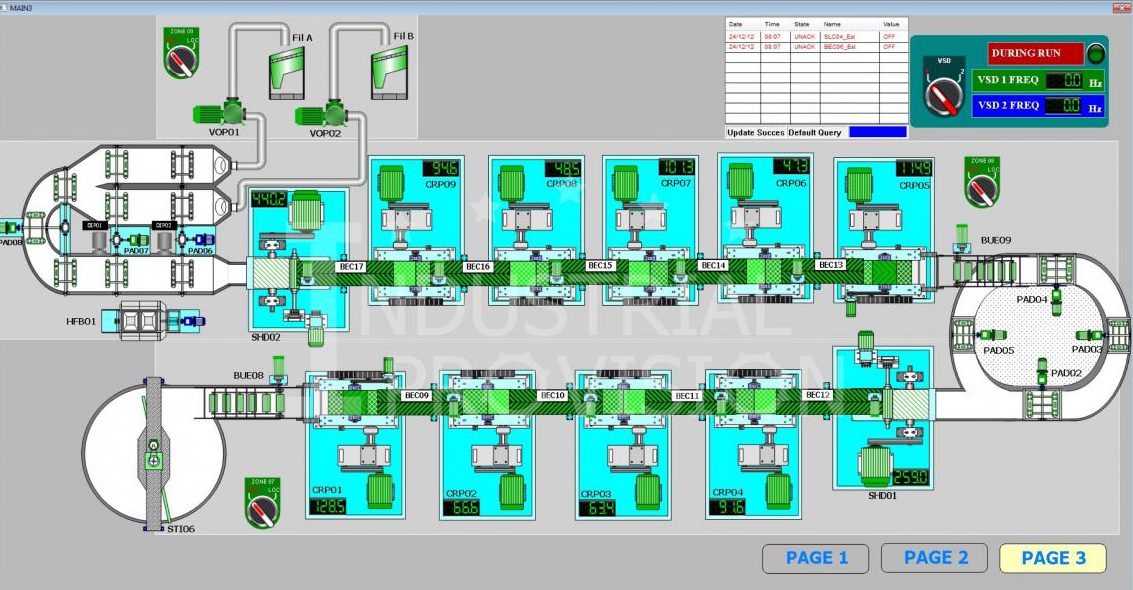Select the first alarm row SLC04_Ext

817,35
